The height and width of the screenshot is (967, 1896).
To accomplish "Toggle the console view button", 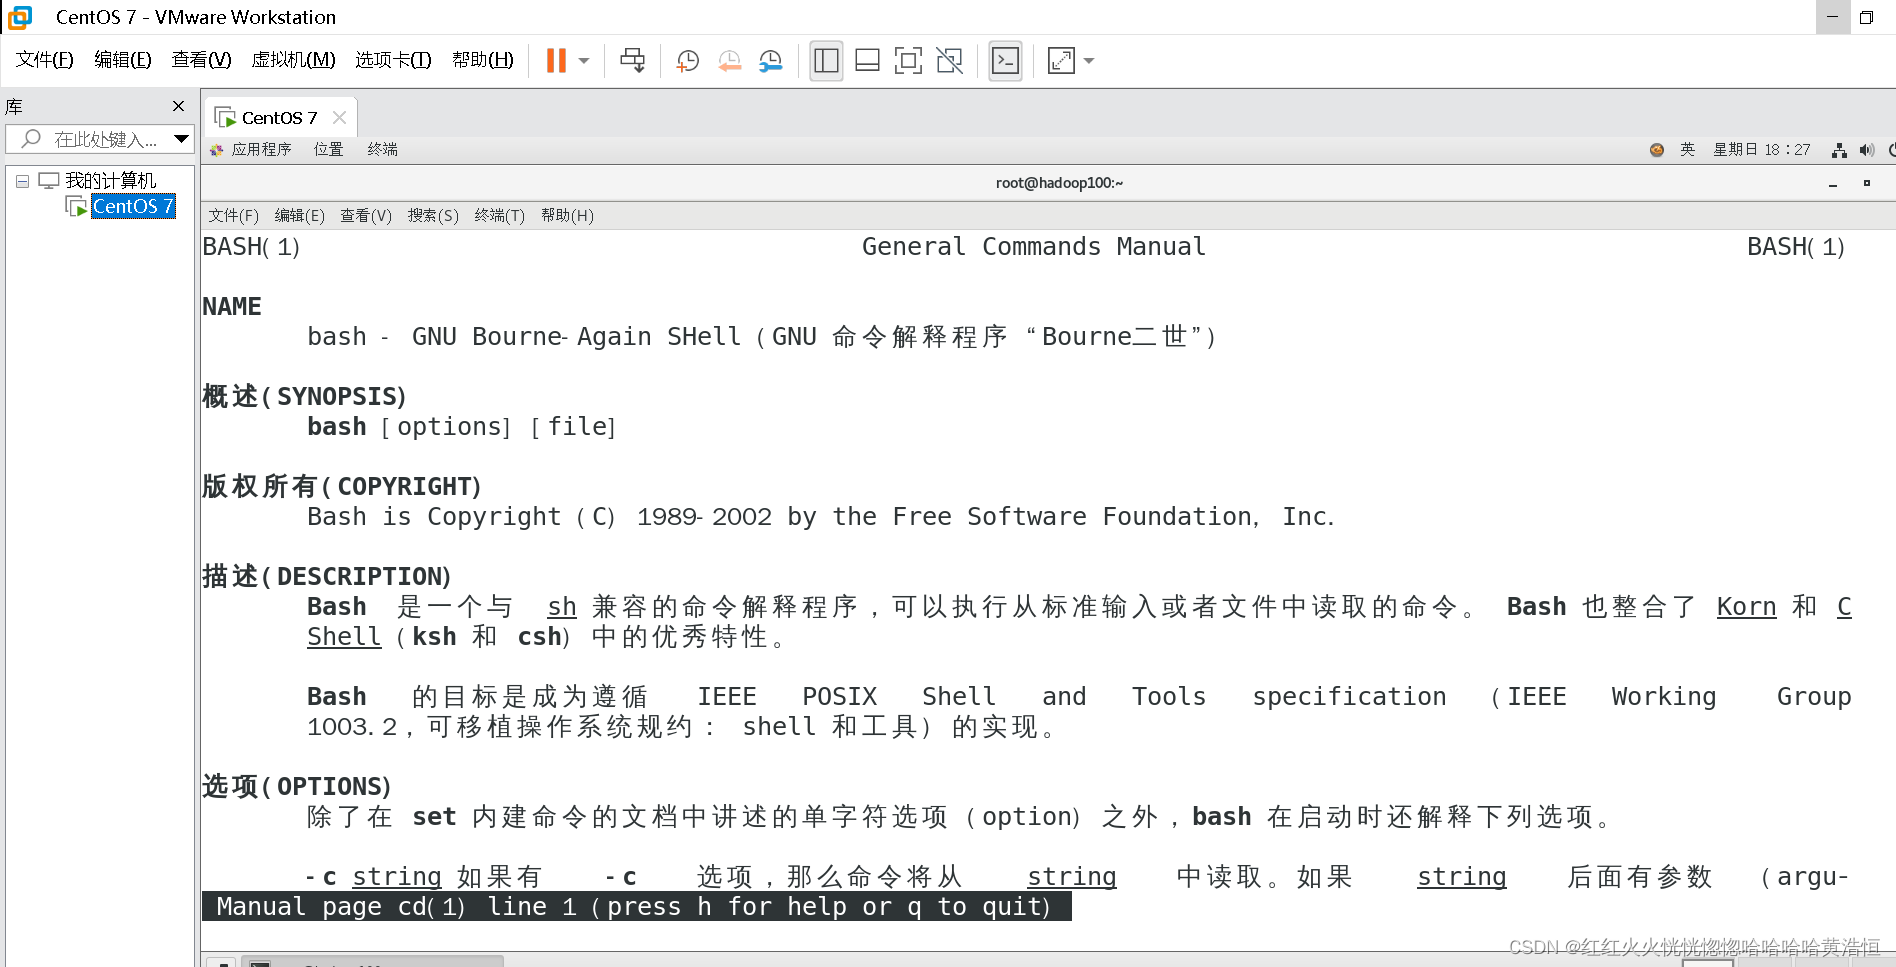I will (1005, 61).
